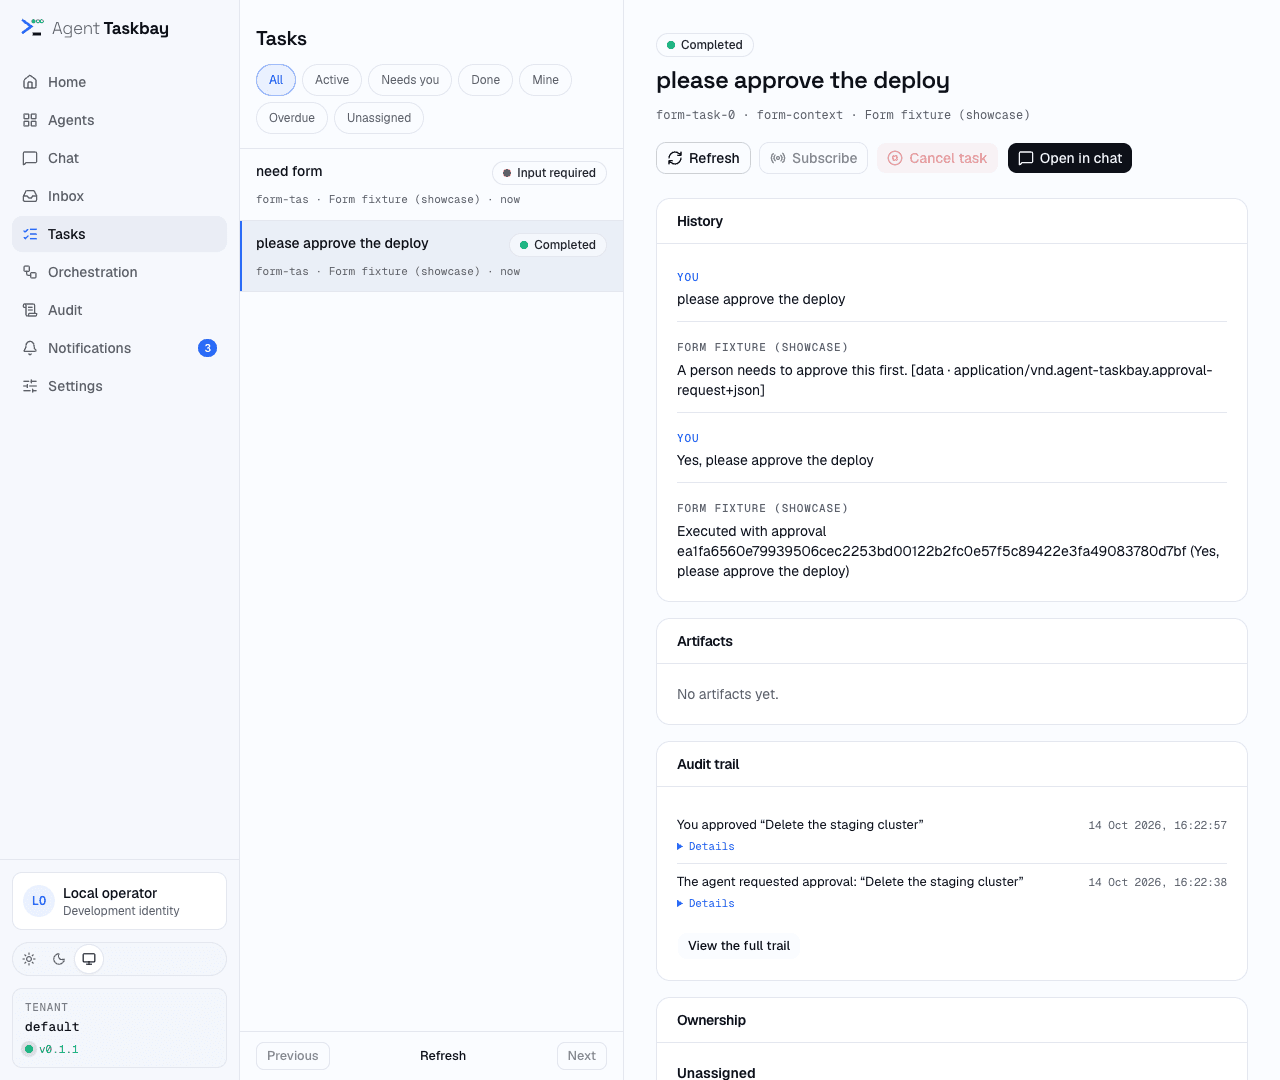Show only Mine tasks

[546, 80]
